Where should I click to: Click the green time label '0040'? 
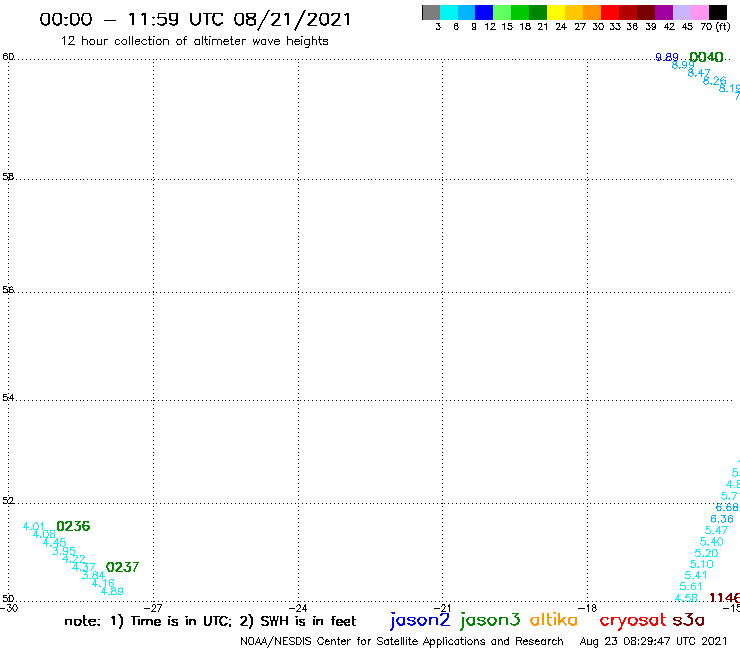706,57
